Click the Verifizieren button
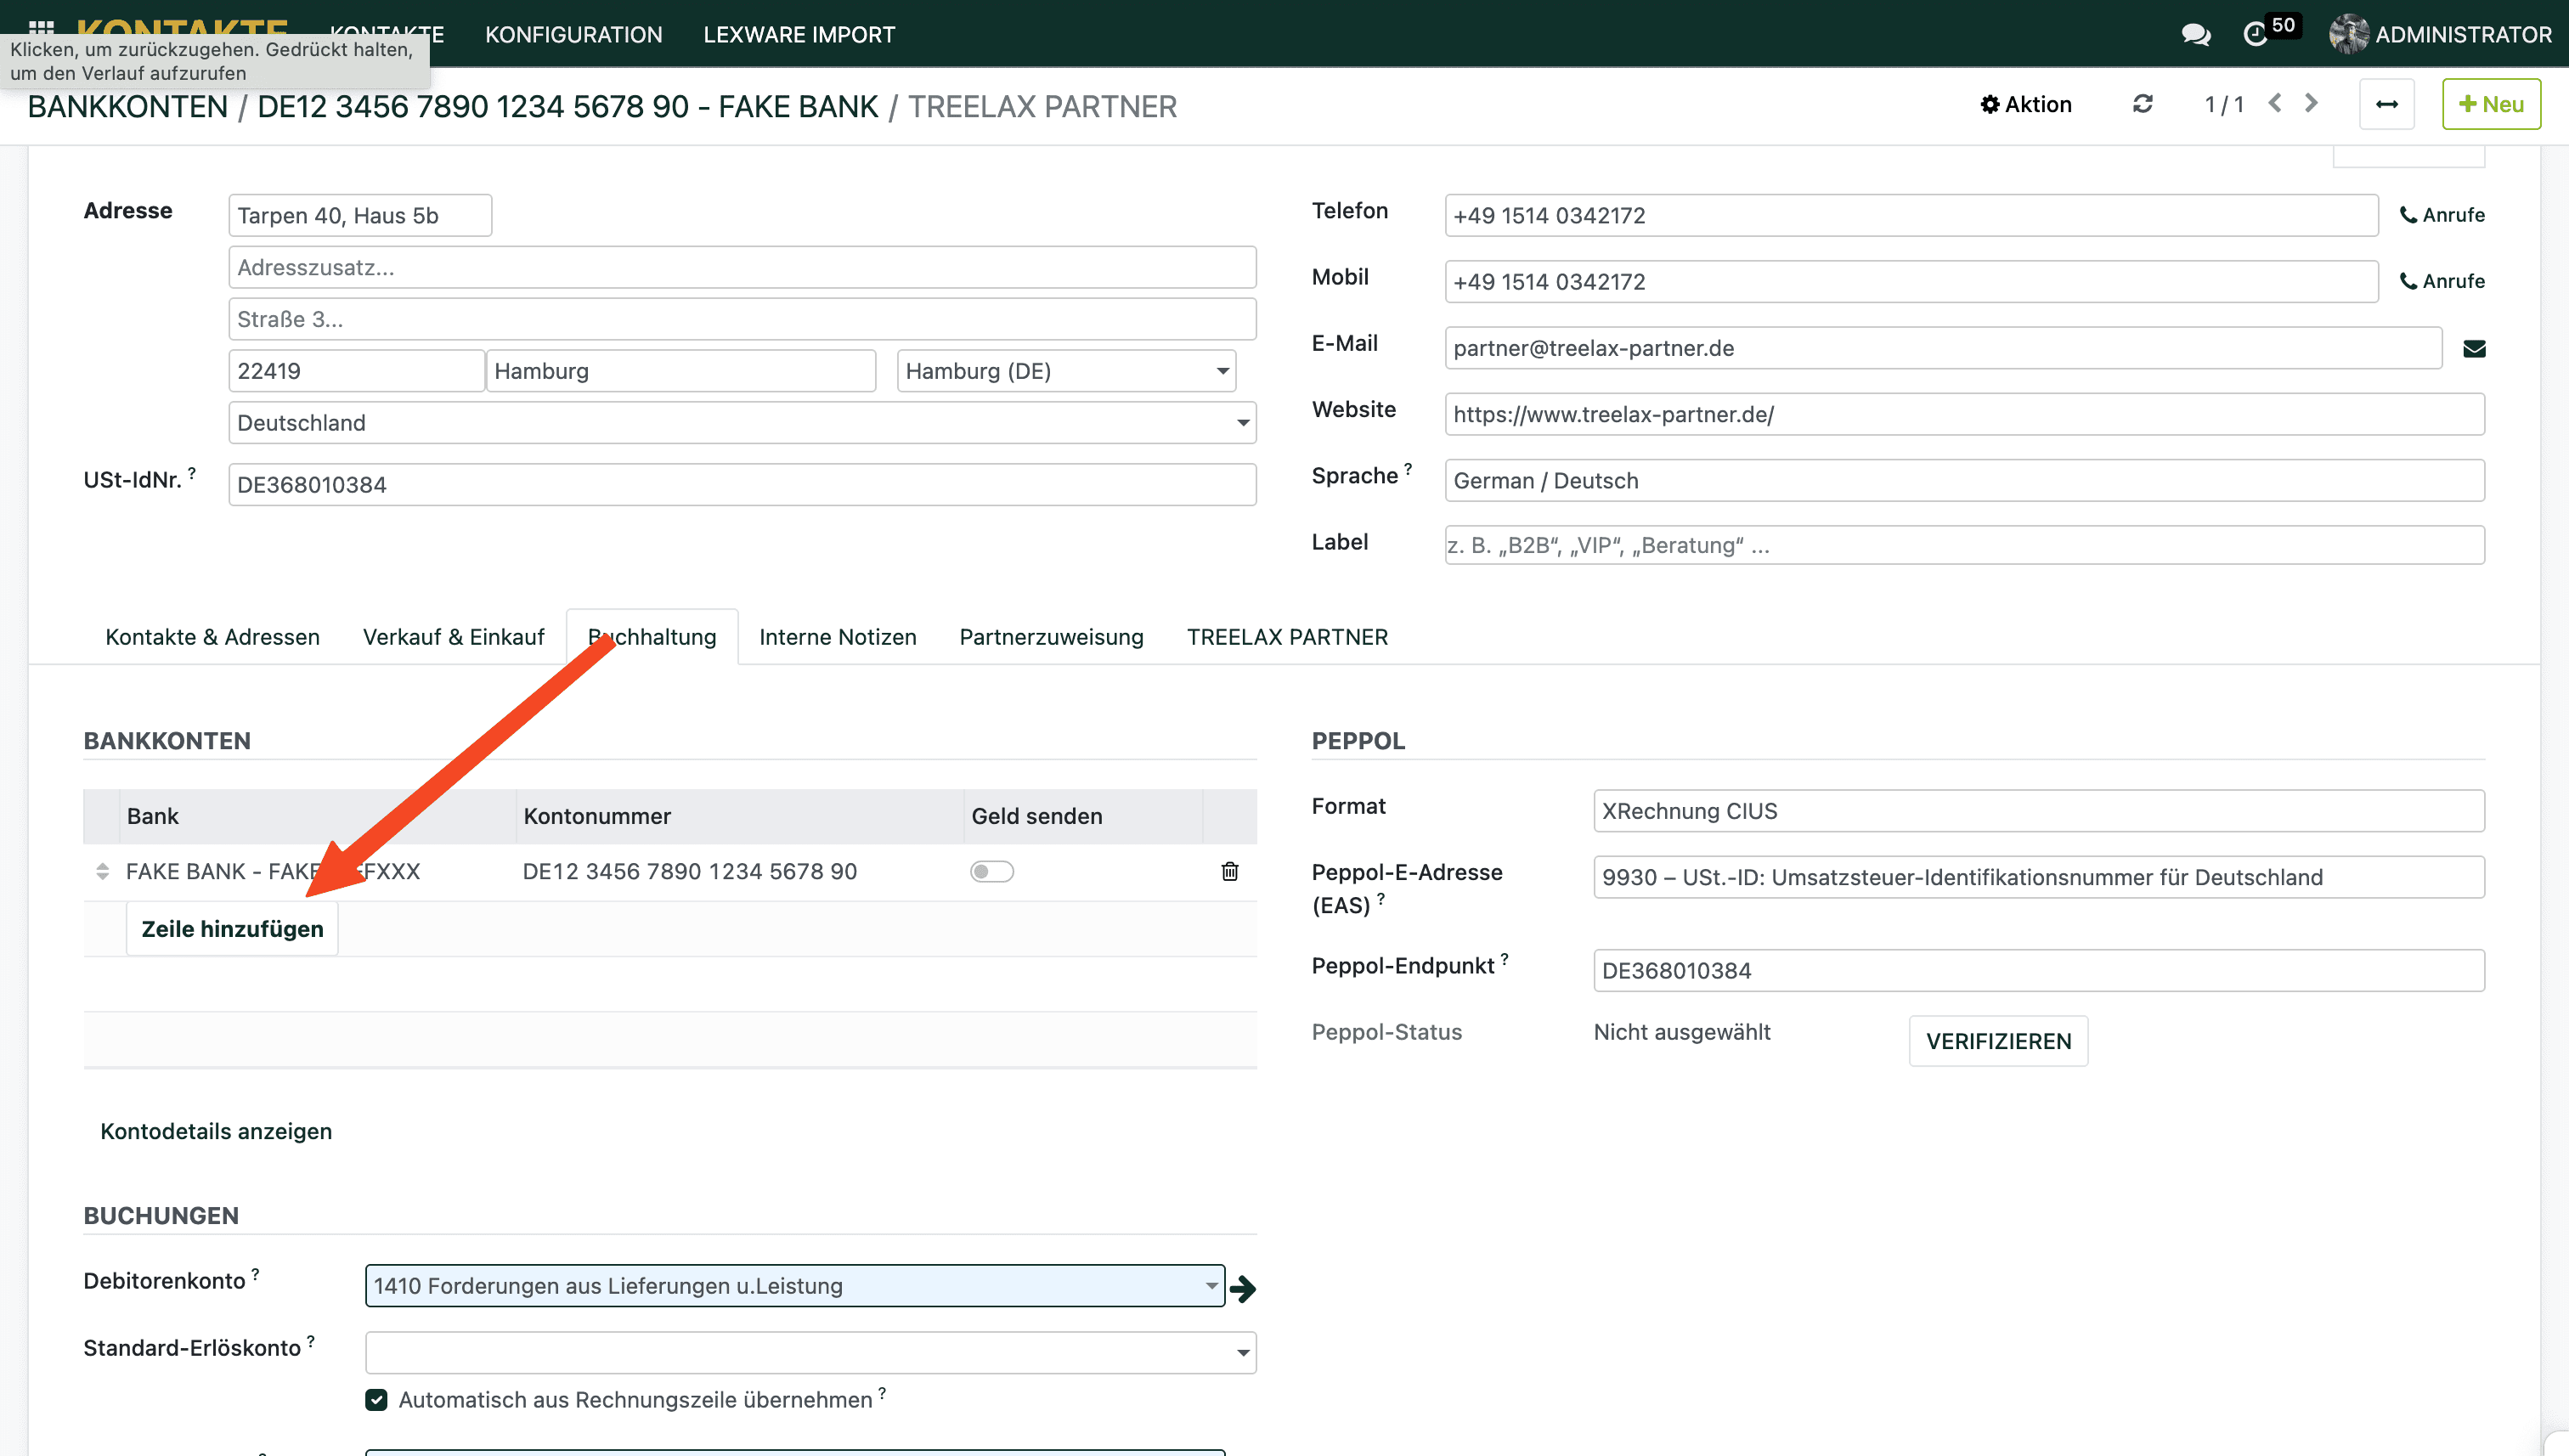Screen dimensions: 2569x1456 pos(1997,1041)
